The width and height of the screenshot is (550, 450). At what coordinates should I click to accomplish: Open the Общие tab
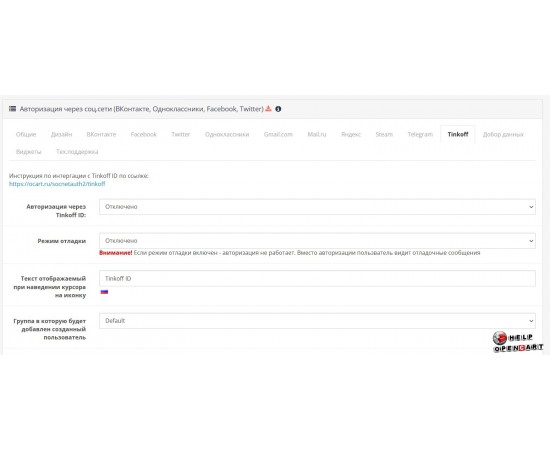26,134
